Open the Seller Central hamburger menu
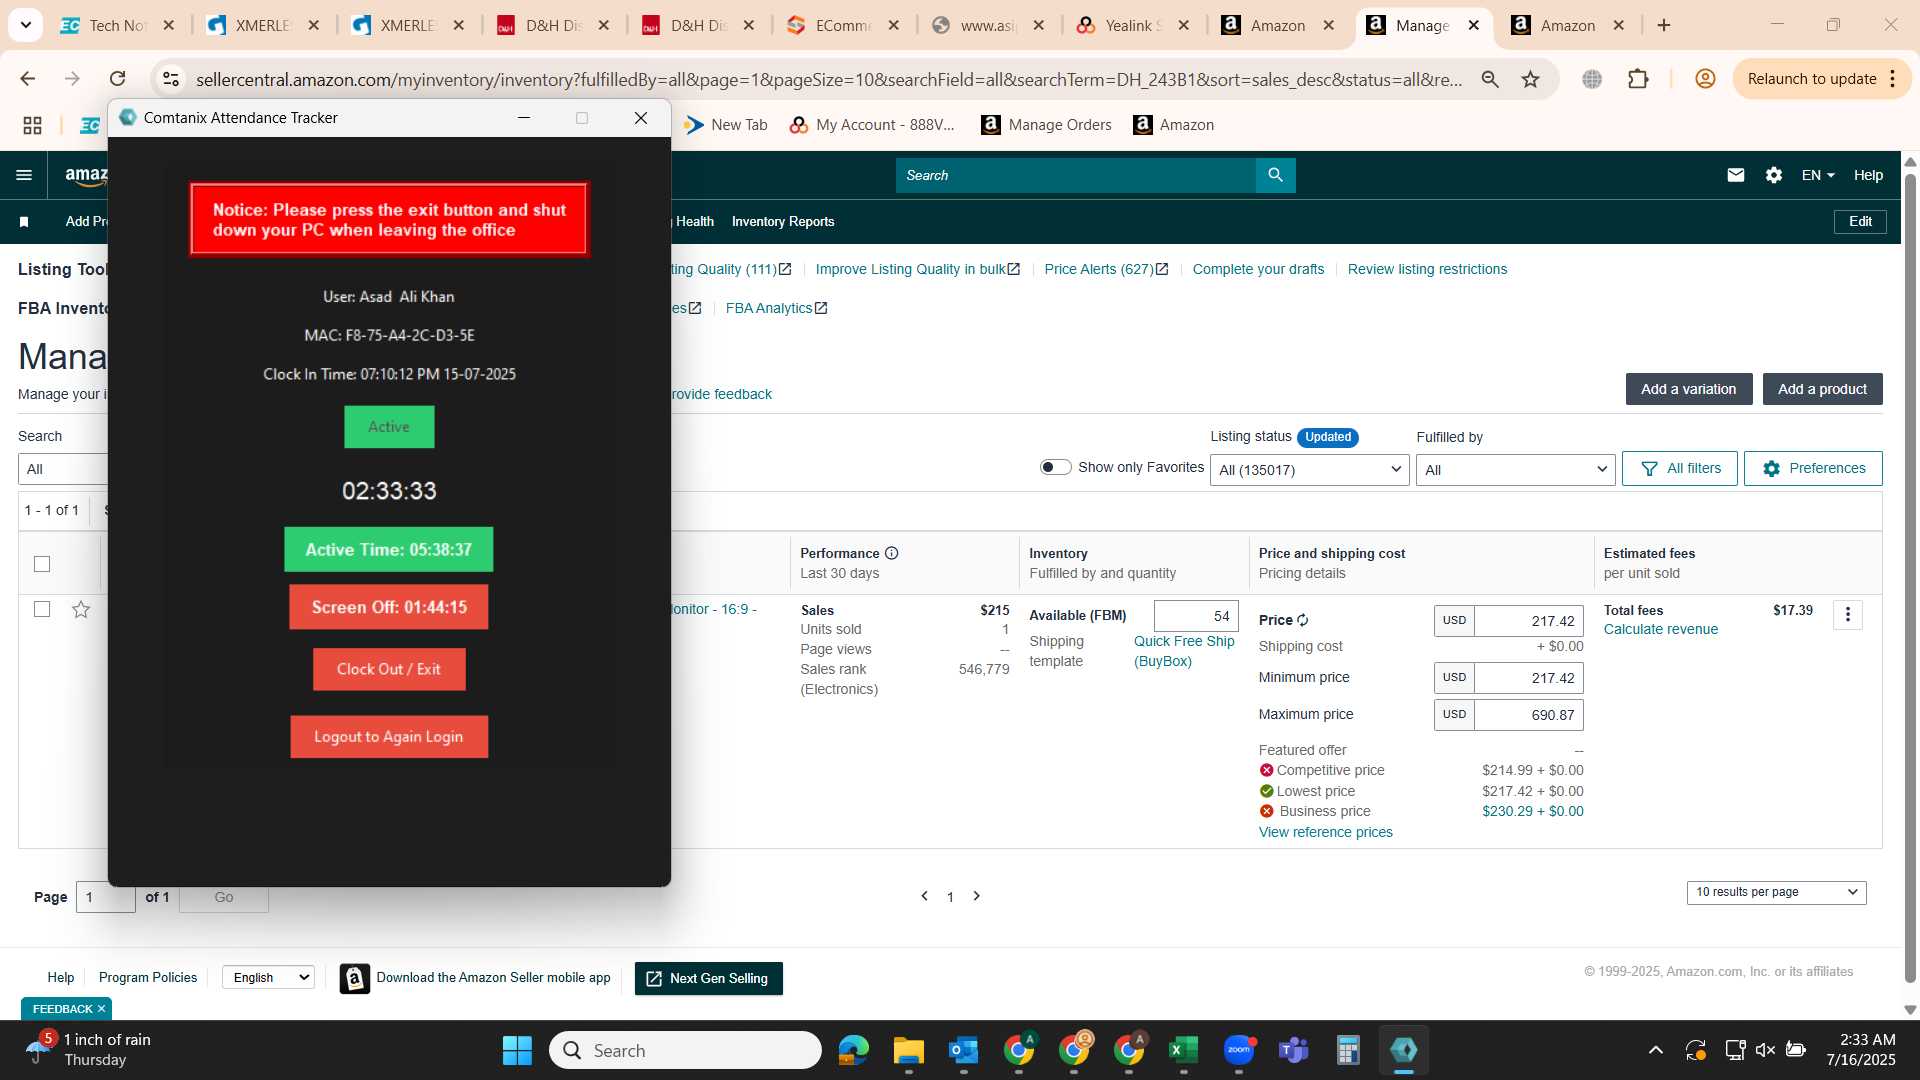 (24, 175)
